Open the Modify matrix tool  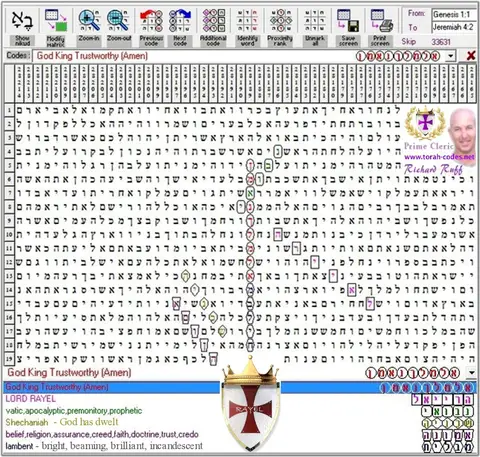click(56, 20)
